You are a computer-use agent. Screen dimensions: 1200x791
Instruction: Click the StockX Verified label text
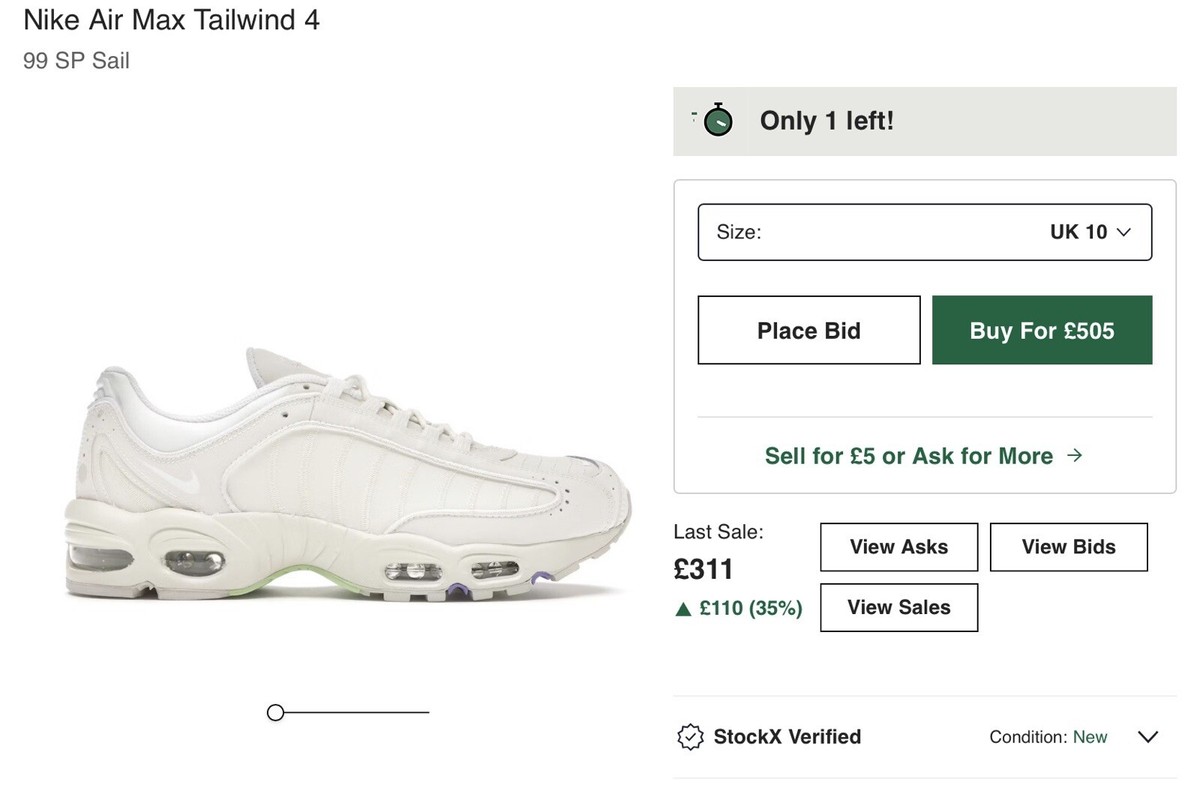pyautogui.click(x=787, y=737)
